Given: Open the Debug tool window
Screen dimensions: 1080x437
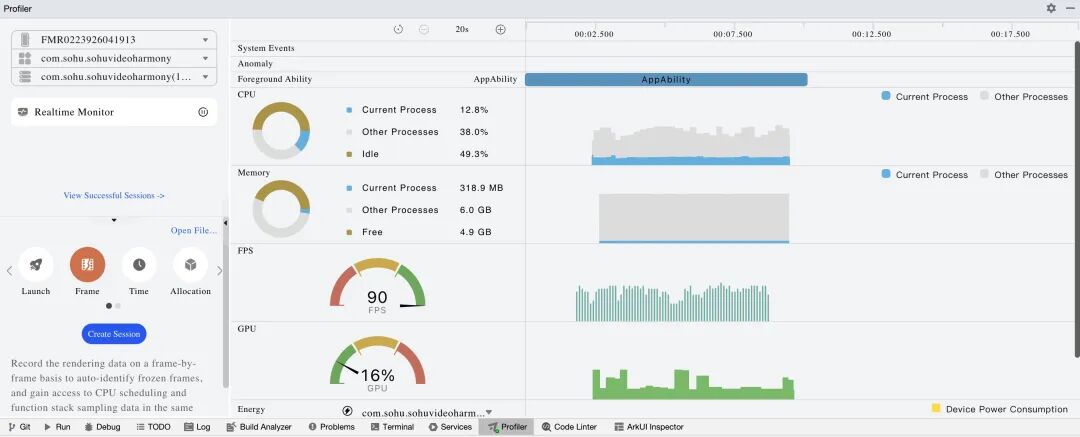Looking at the screenshot, I should click(102, 427).
